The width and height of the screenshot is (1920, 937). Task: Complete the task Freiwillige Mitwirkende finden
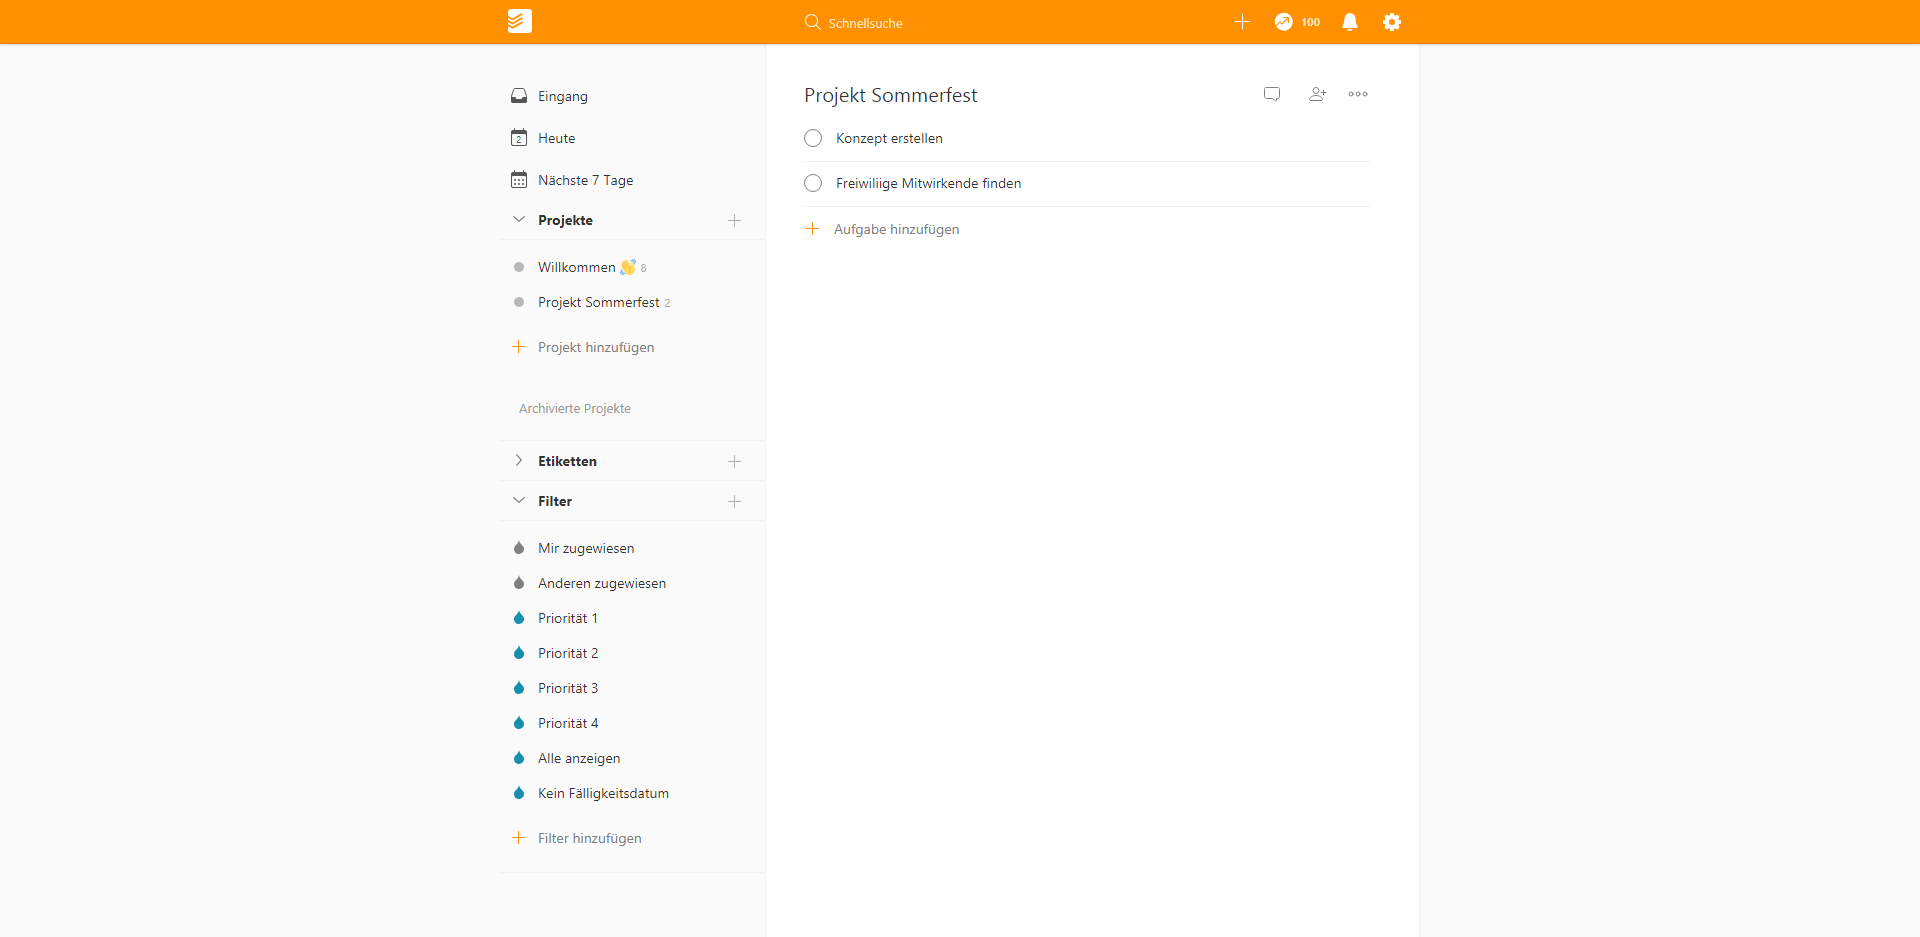[x=813, y=183]
